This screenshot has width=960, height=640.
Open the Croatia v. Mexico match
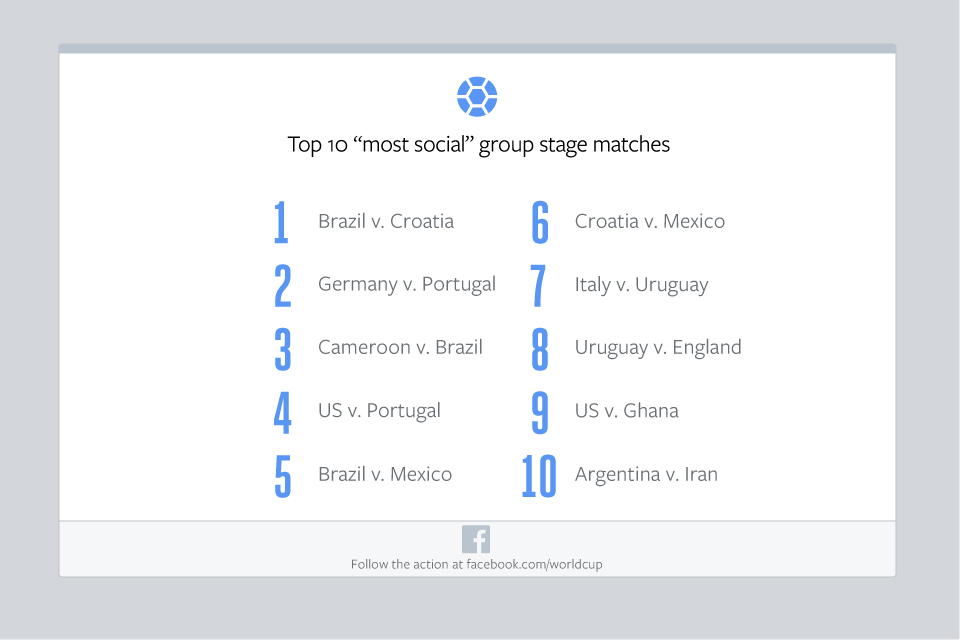pos(649,221)
